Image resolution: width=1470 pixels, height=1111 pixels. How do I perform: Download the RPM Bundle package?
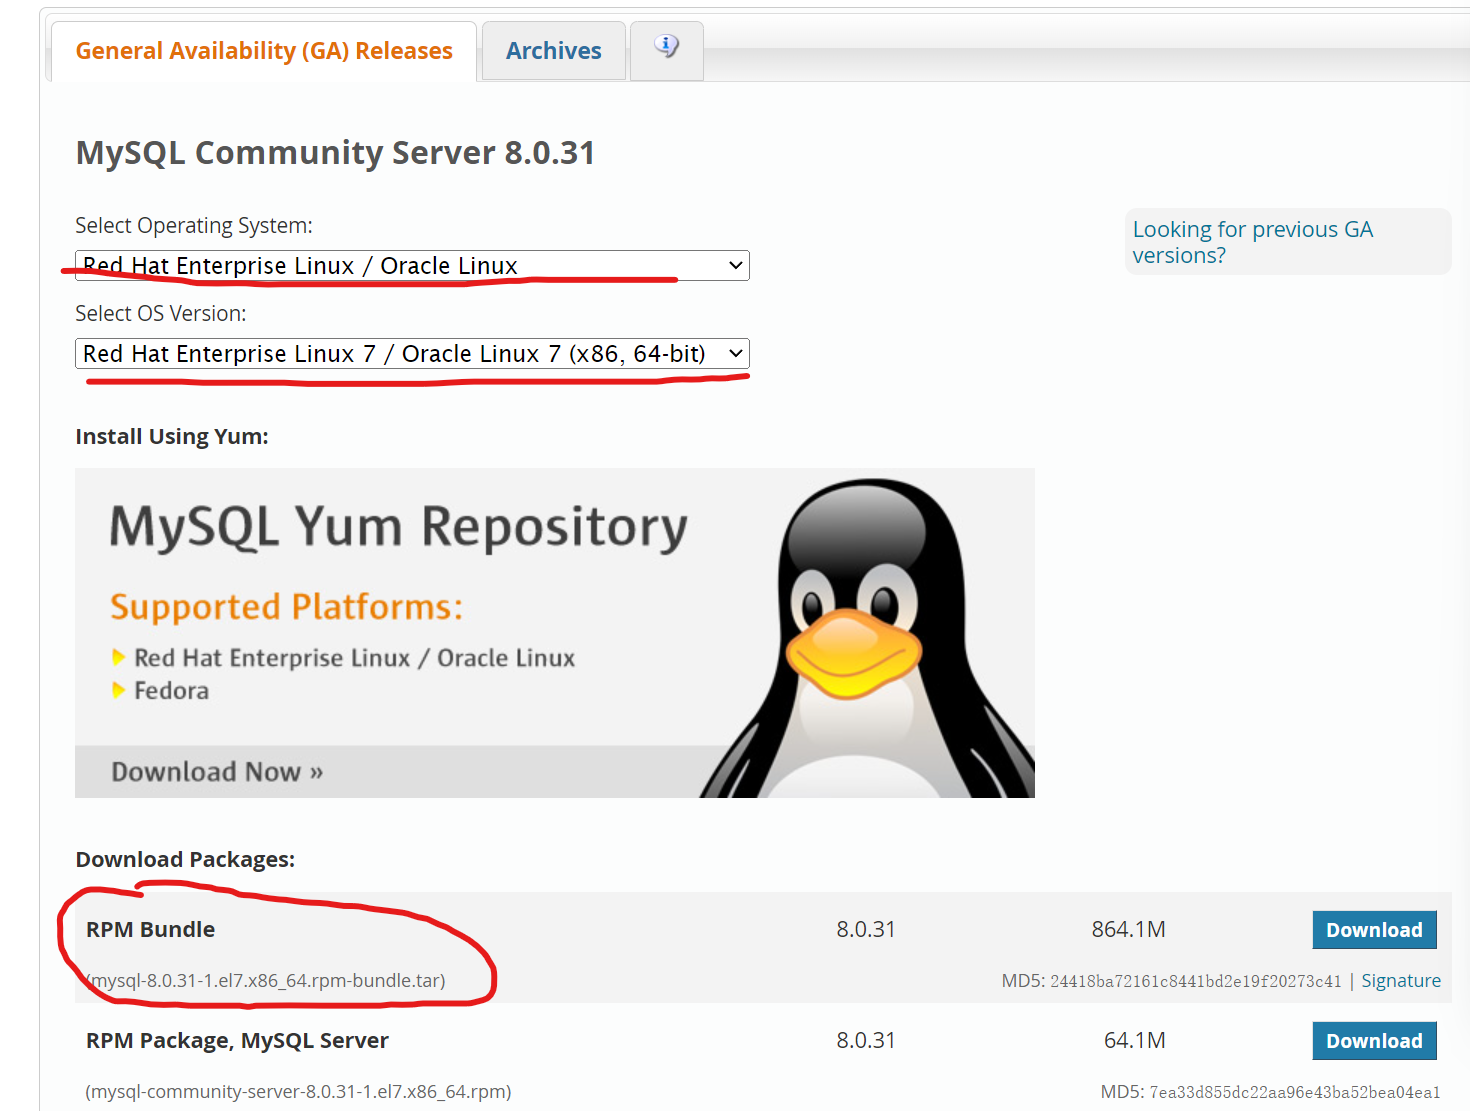1374,930
